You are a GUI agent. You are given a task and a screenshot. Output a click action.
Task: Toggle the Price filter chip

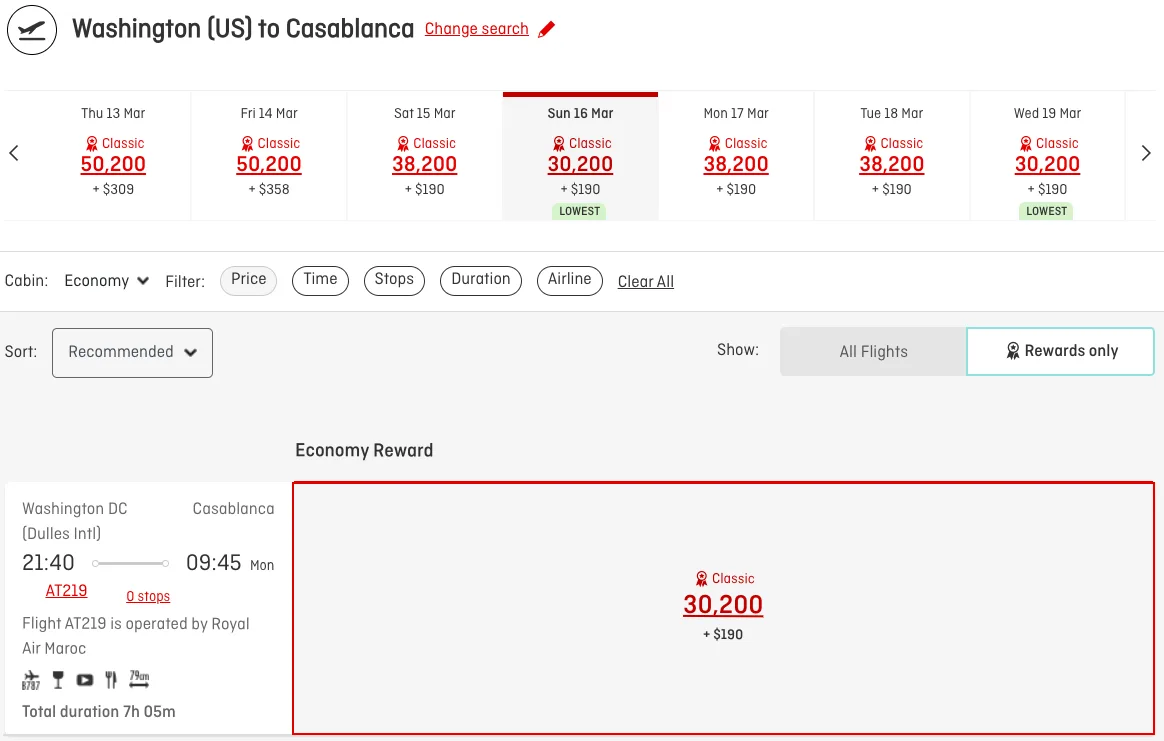(x=249, y=280)
